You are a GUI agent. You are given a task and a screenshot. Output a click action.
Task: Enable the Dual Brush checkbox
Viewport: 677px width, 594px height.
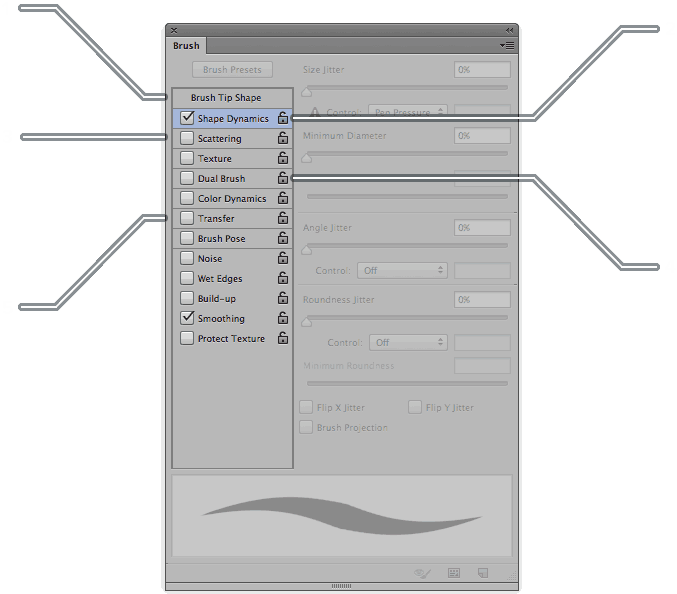point(187,178)
